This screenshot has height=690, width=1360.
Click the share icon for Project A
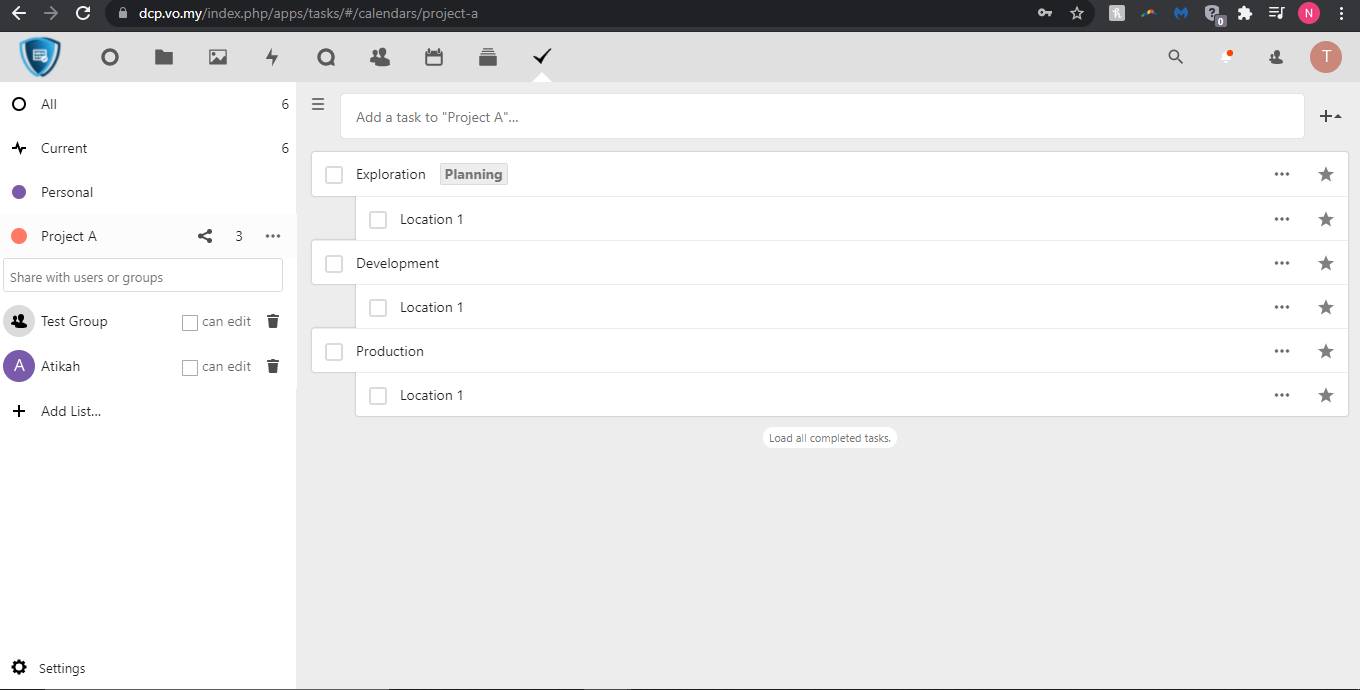click(x=205, y=237)
